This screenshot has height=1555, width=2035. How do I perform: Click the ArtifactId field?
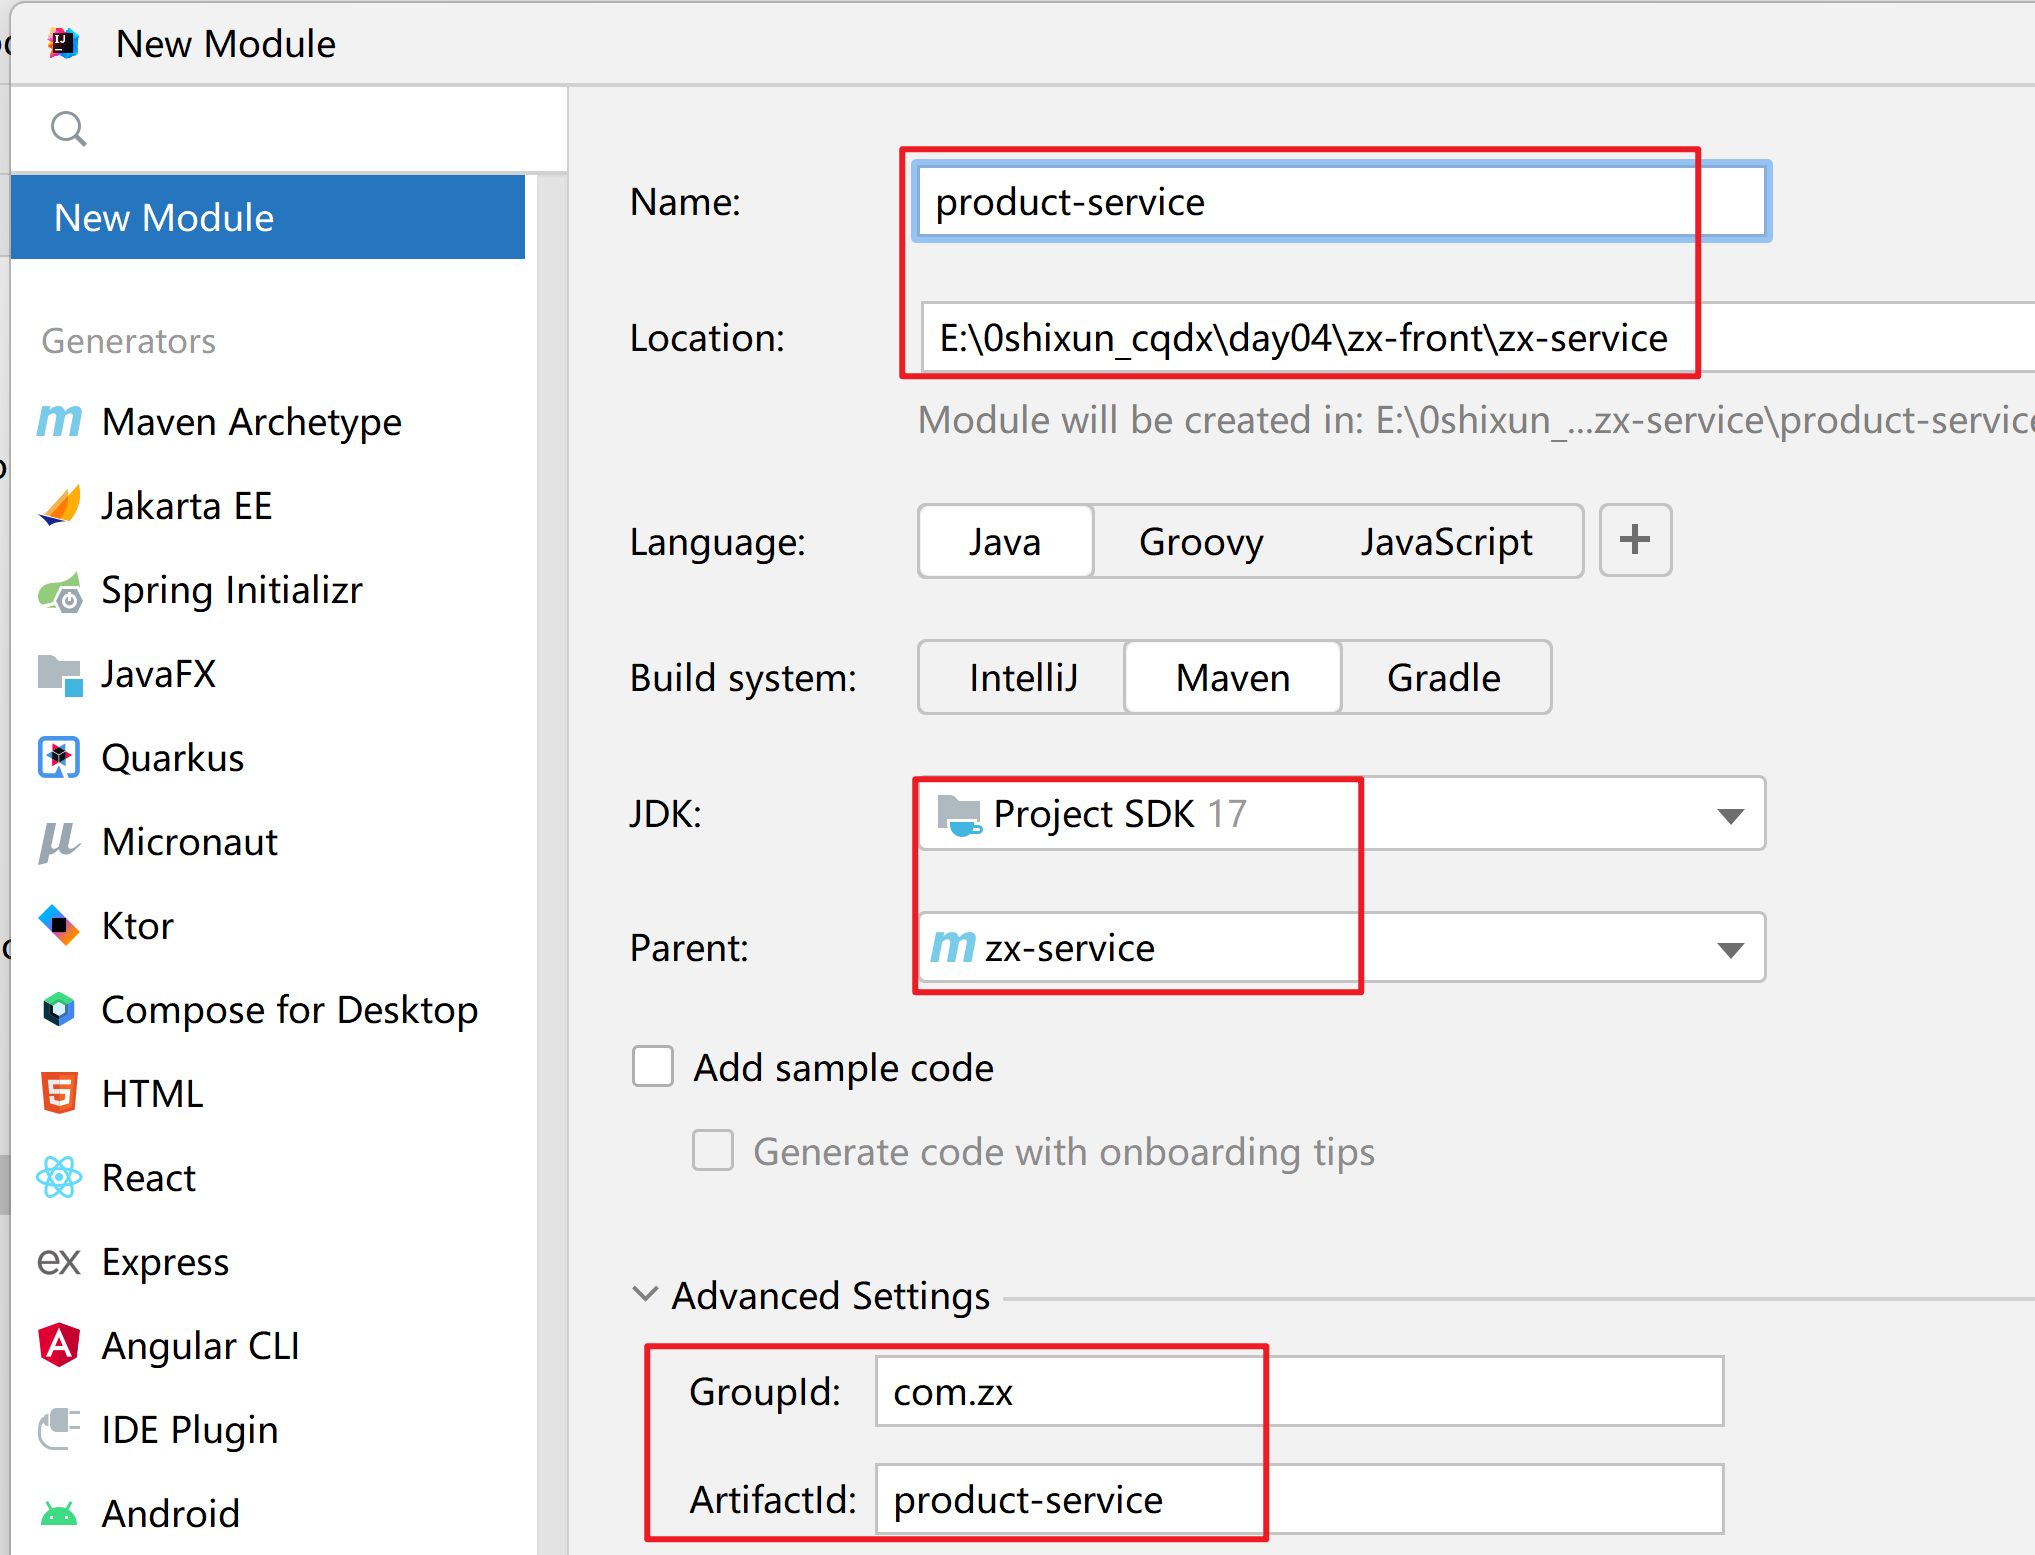[1300, 1499]
